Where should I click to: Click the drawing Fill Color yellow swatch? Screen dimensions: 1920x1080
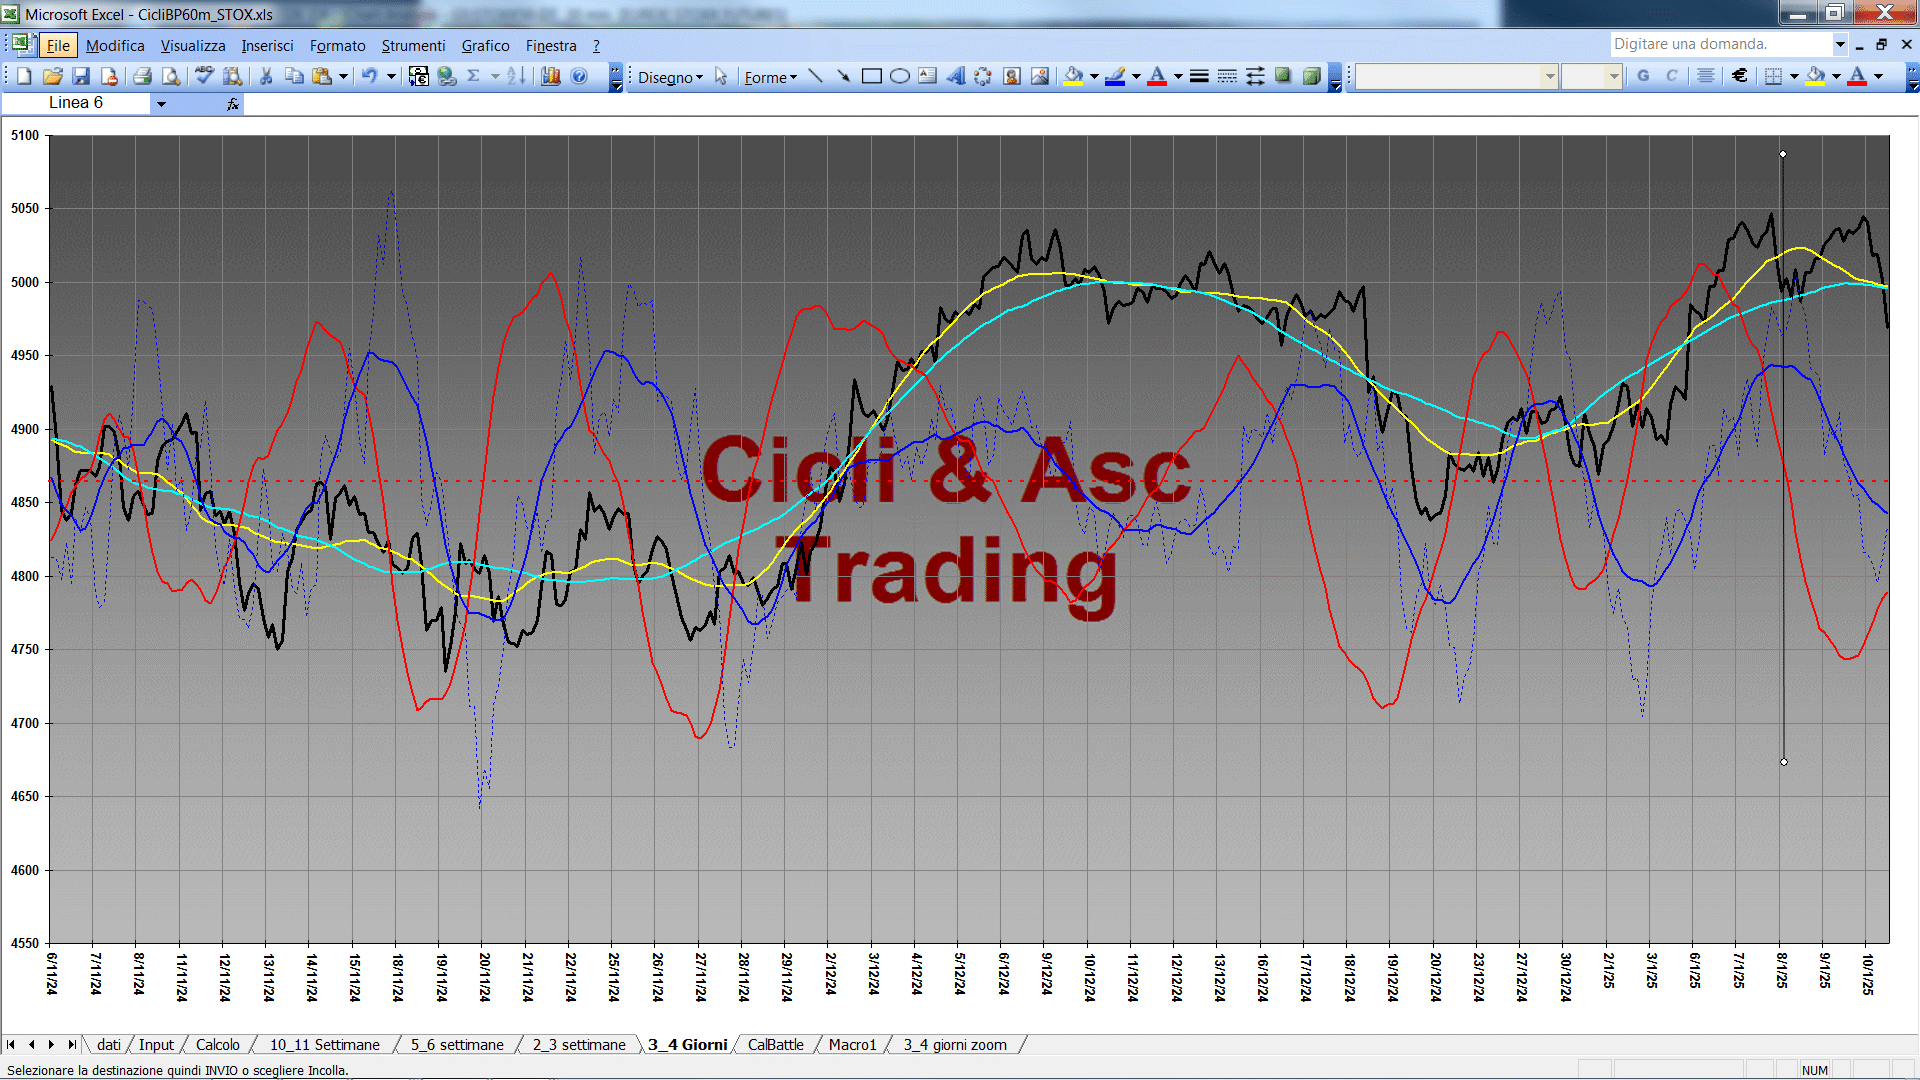(1073, 76)
